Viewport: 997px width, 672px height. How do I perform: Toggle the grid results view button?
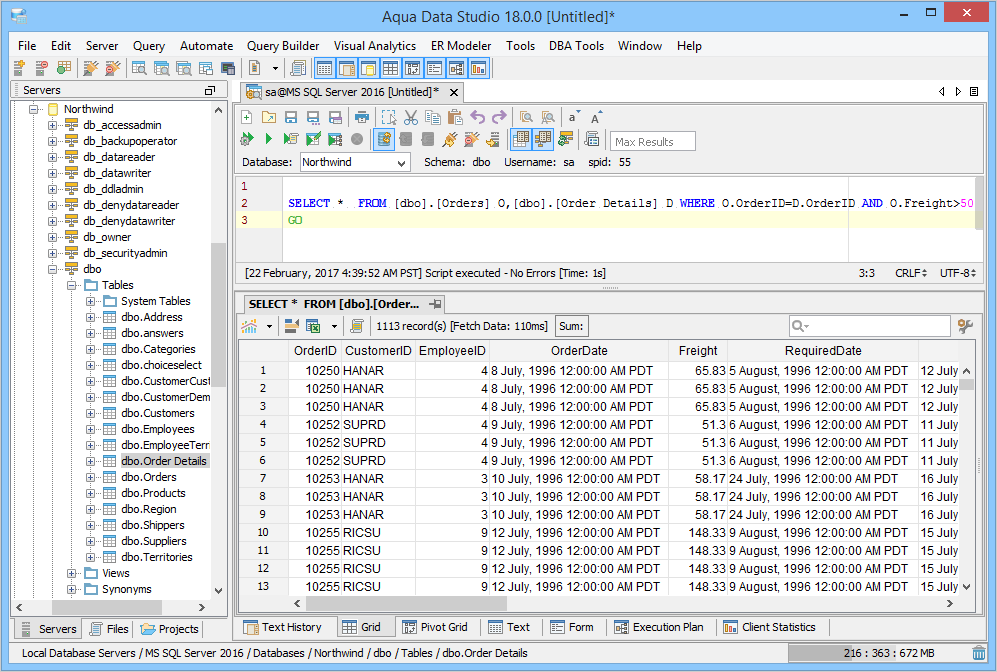point(521,139)
